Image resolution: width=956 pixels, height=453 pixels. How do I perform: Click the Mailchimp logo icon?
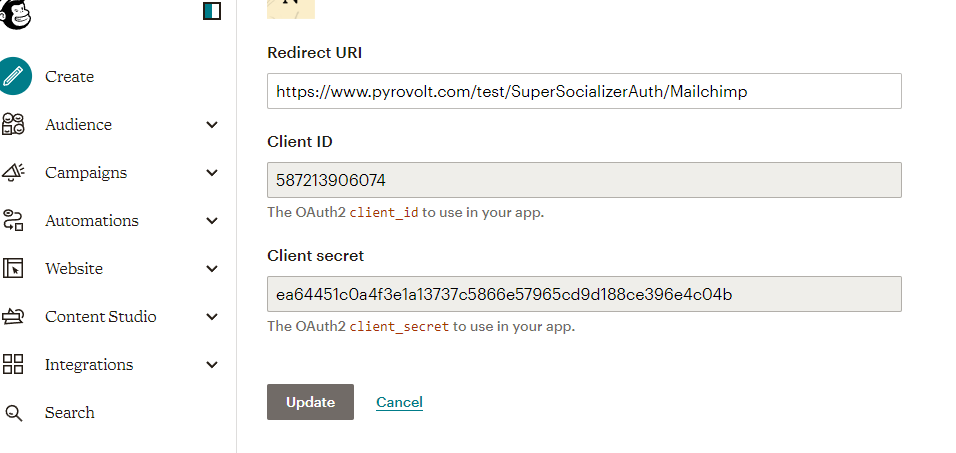pyautogui.click(x=12, y=11)
